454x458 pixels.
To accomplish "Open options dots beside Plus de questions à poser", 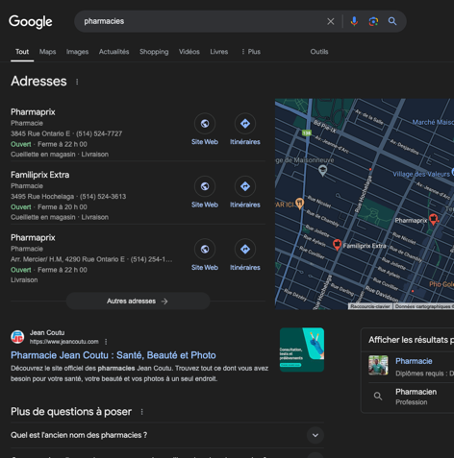I will (142, 412).
